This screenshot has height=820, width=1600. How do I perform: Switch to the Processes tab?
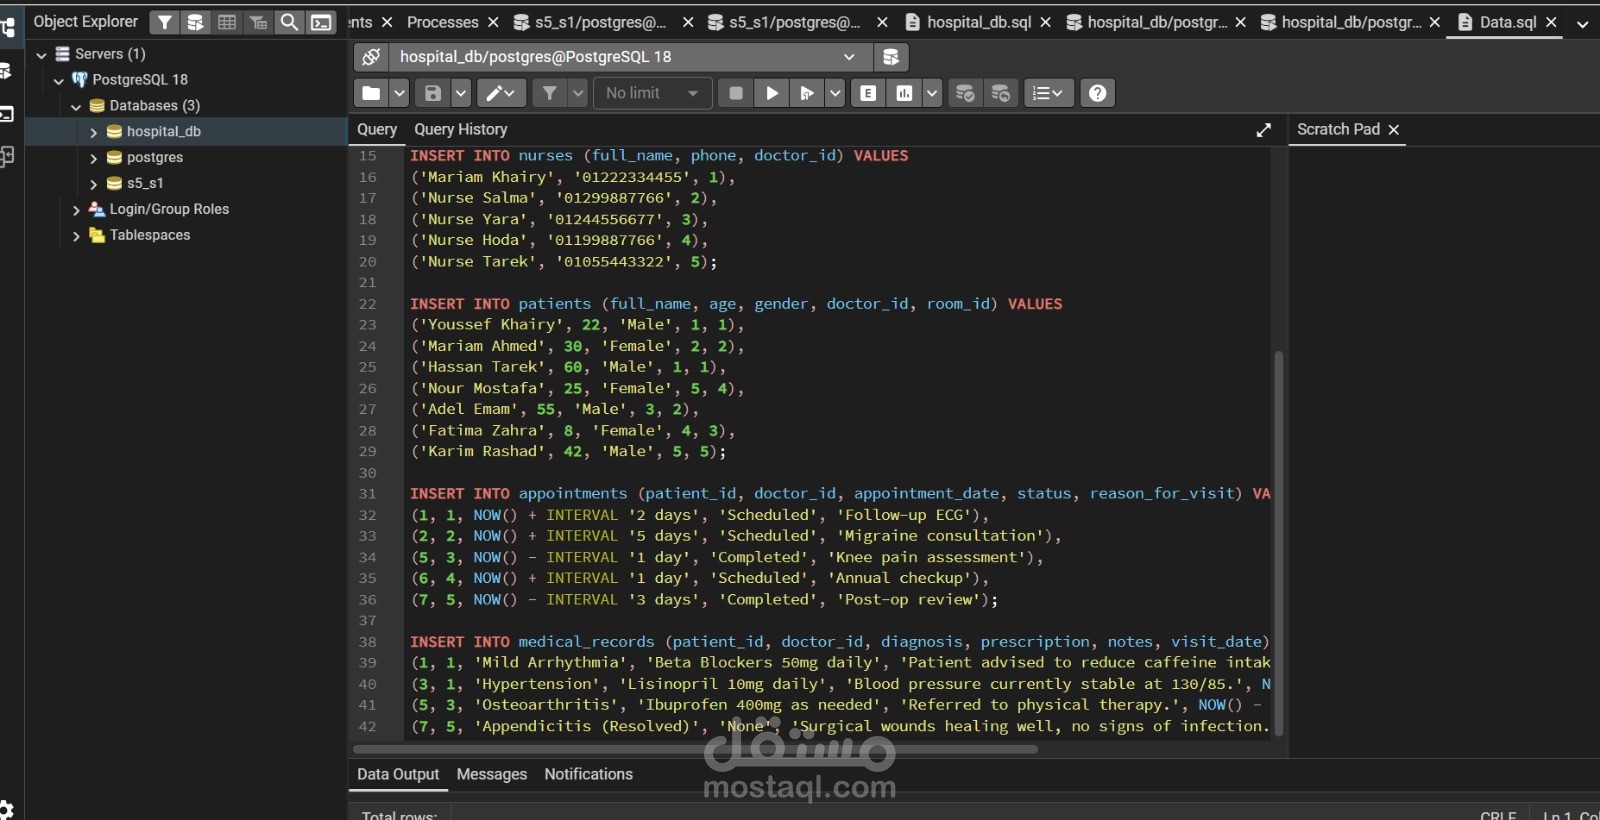pos(442,21)
